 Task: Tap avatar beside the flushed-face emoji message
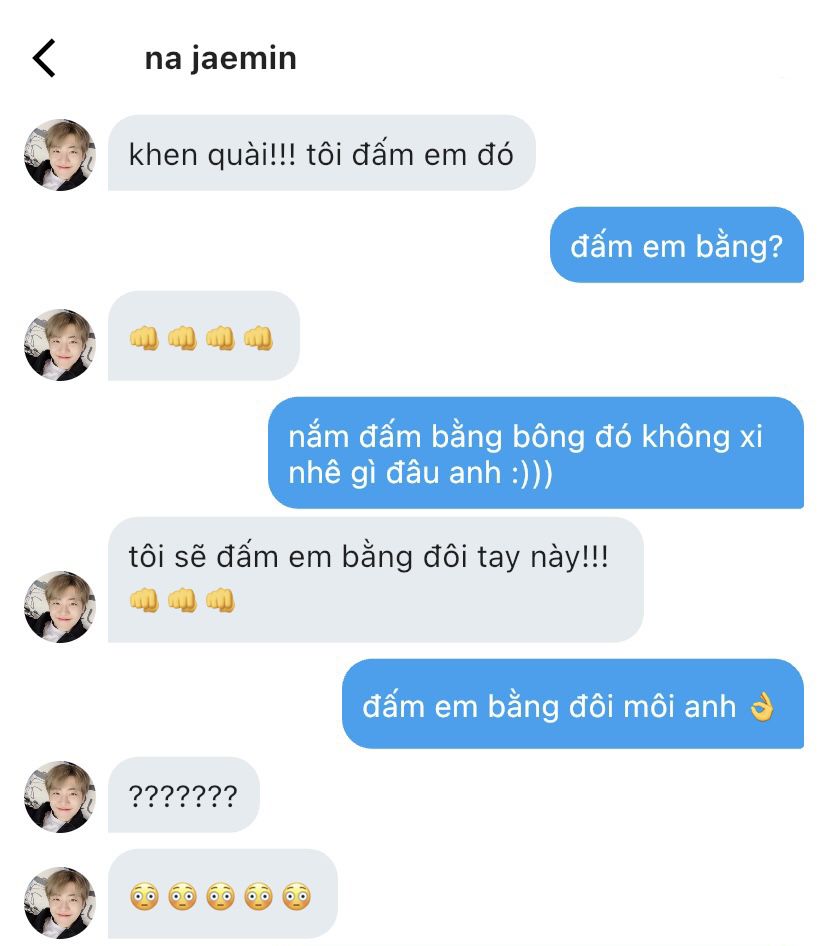59,902
